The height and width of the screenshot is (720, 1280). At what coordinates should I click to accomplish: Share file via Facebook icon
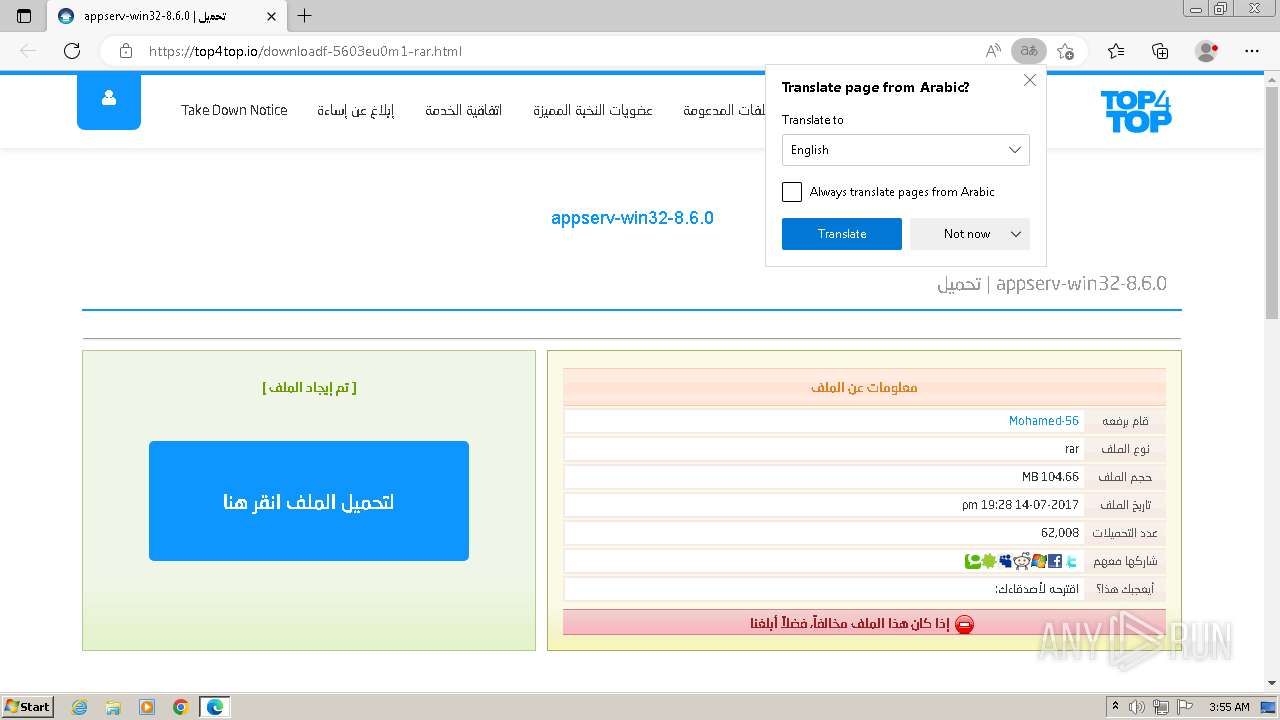click(1055, 561)
